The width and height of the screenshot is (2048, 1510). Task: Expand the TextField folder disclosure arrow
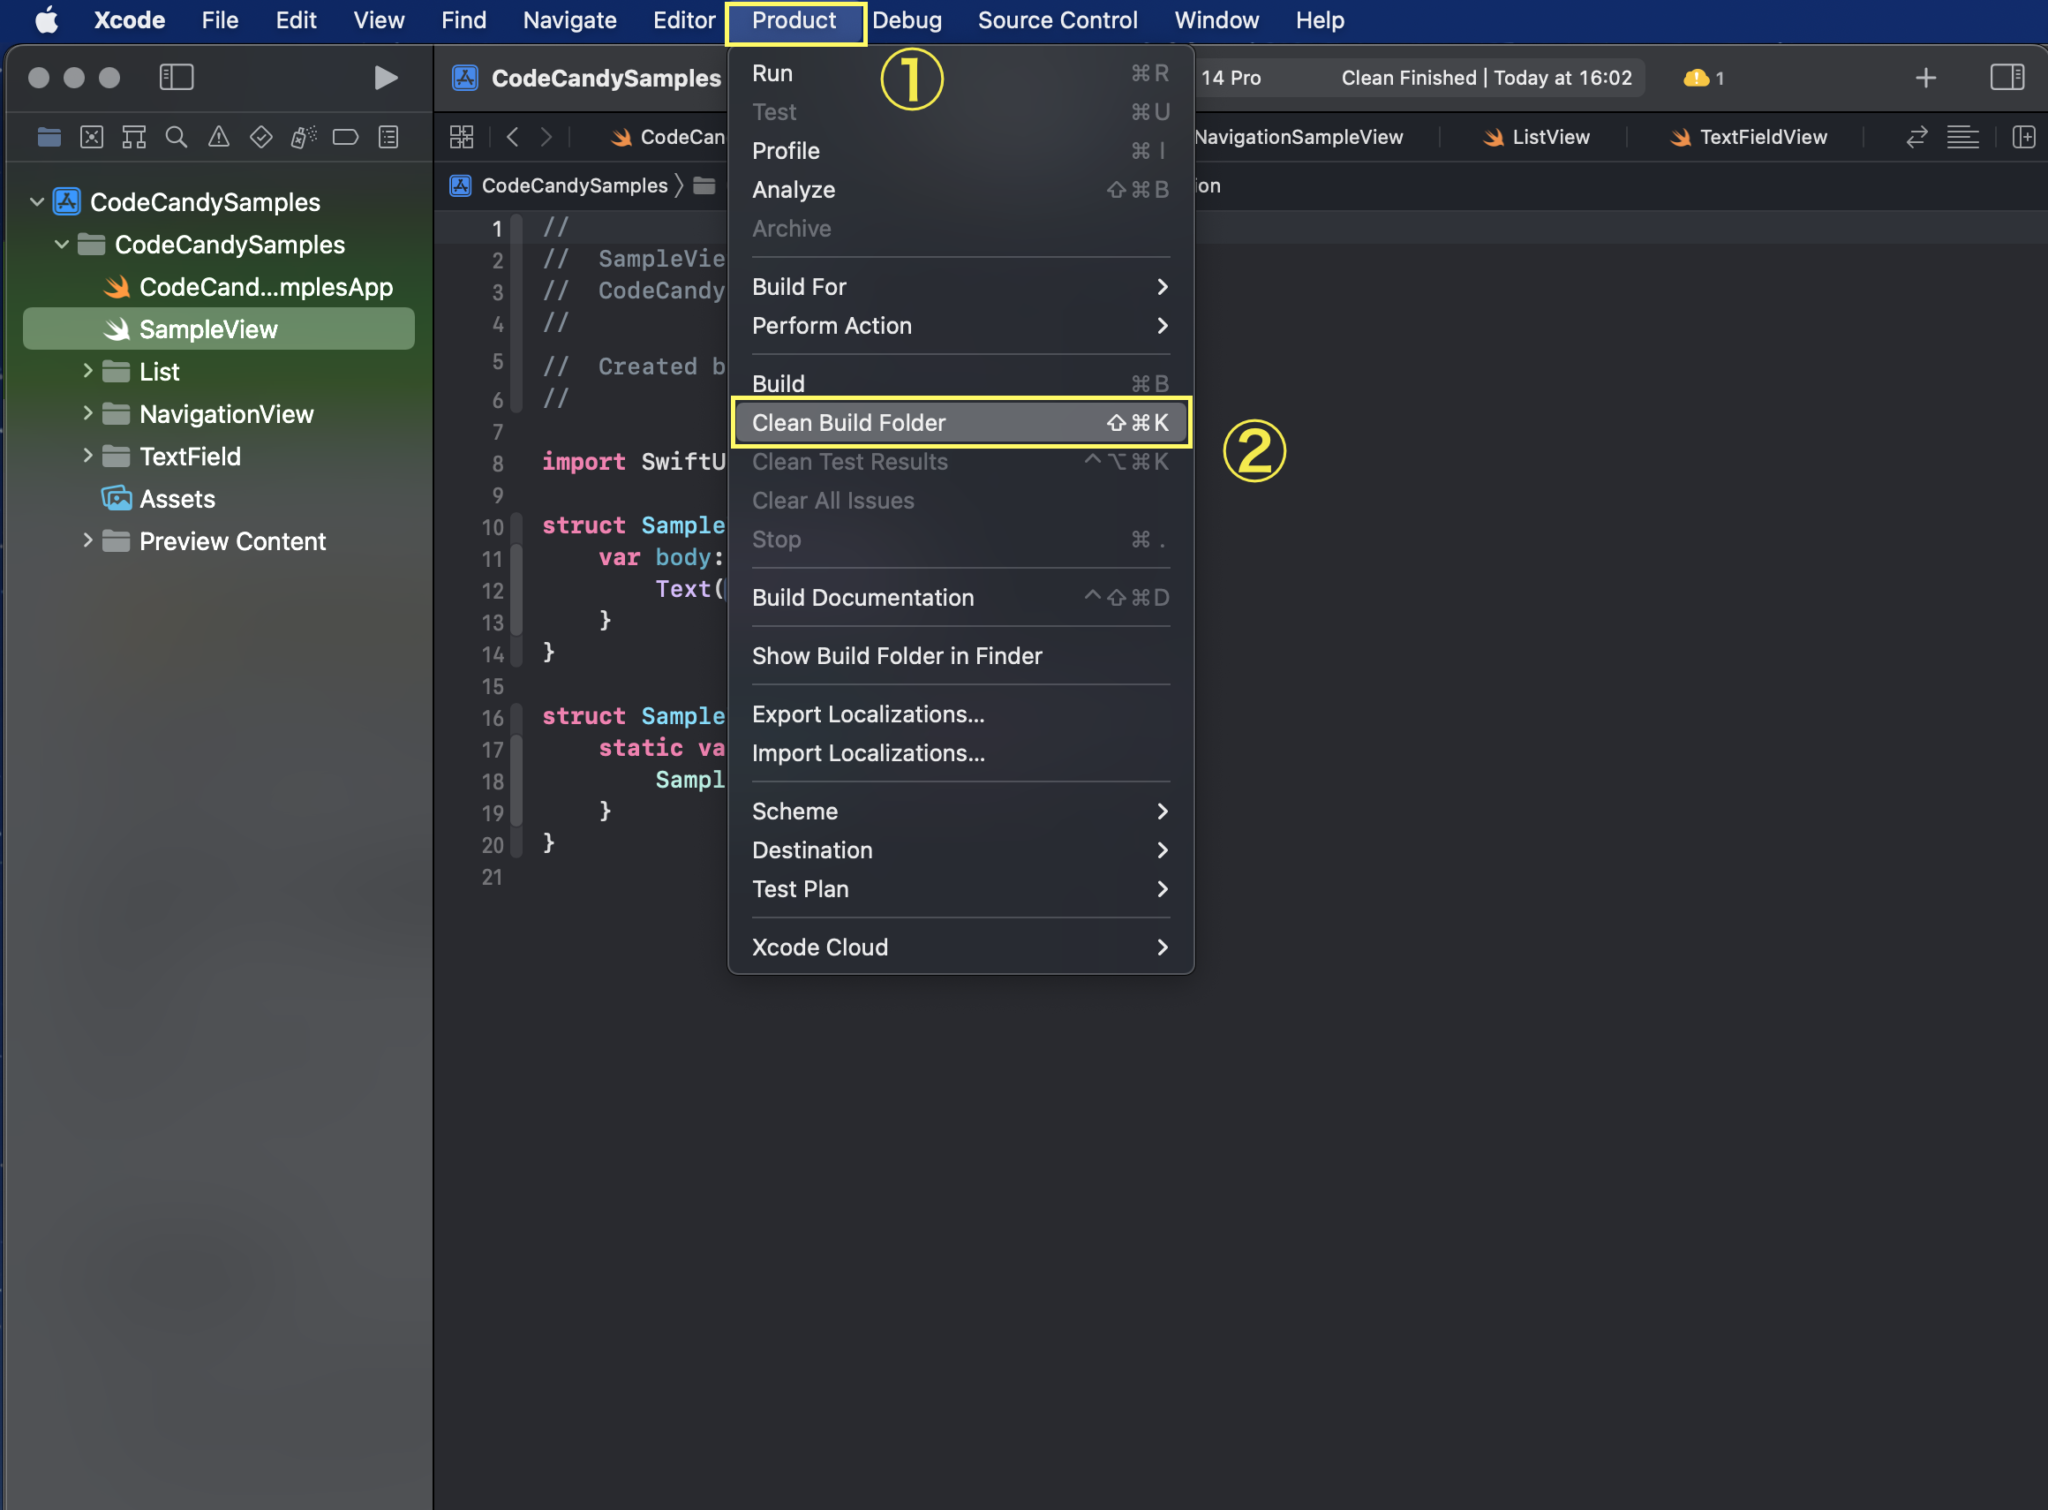[x=88, y=456]
